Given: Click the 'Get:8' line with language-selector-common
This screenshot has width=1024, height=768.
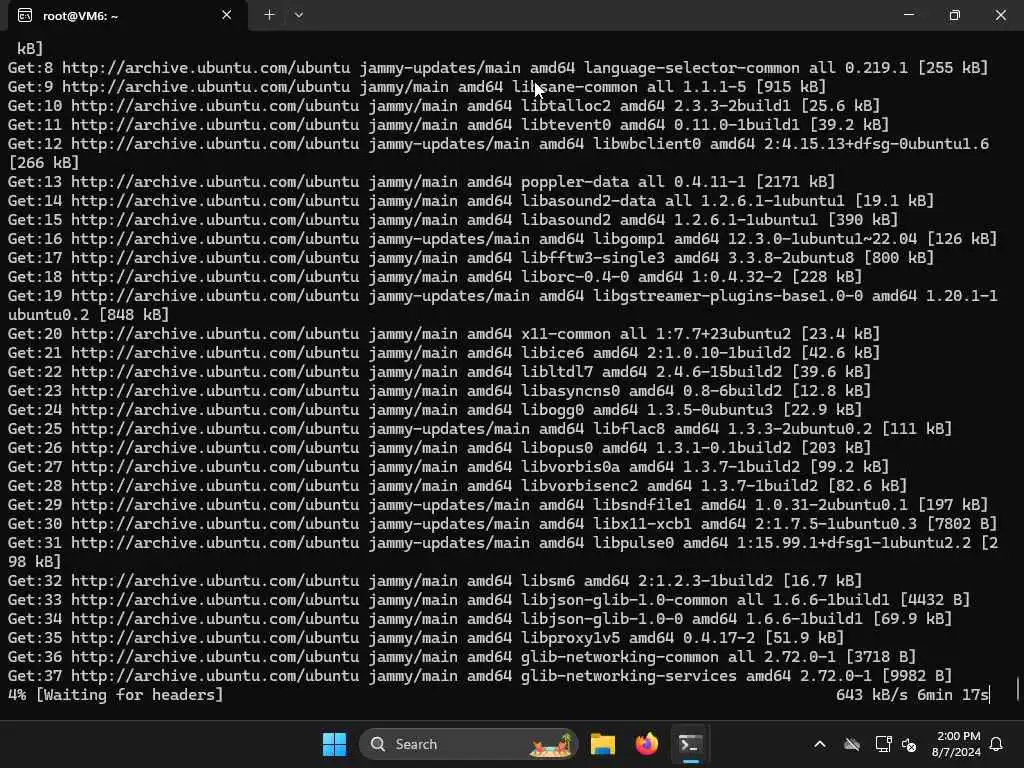Looking at the screenshot, I should pos(498,68).
